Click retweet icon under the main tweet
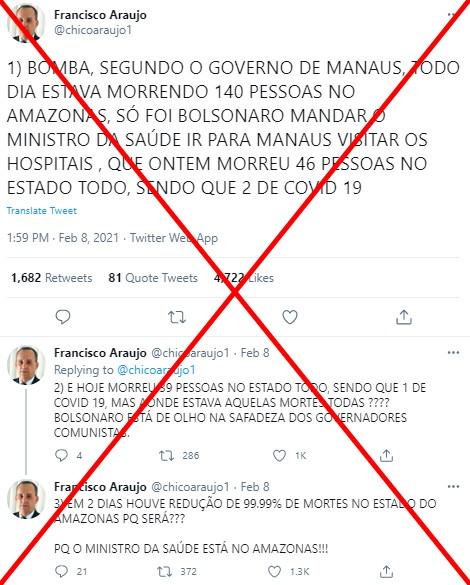Viewport: 470px width, 585px height. pos(176,317)
